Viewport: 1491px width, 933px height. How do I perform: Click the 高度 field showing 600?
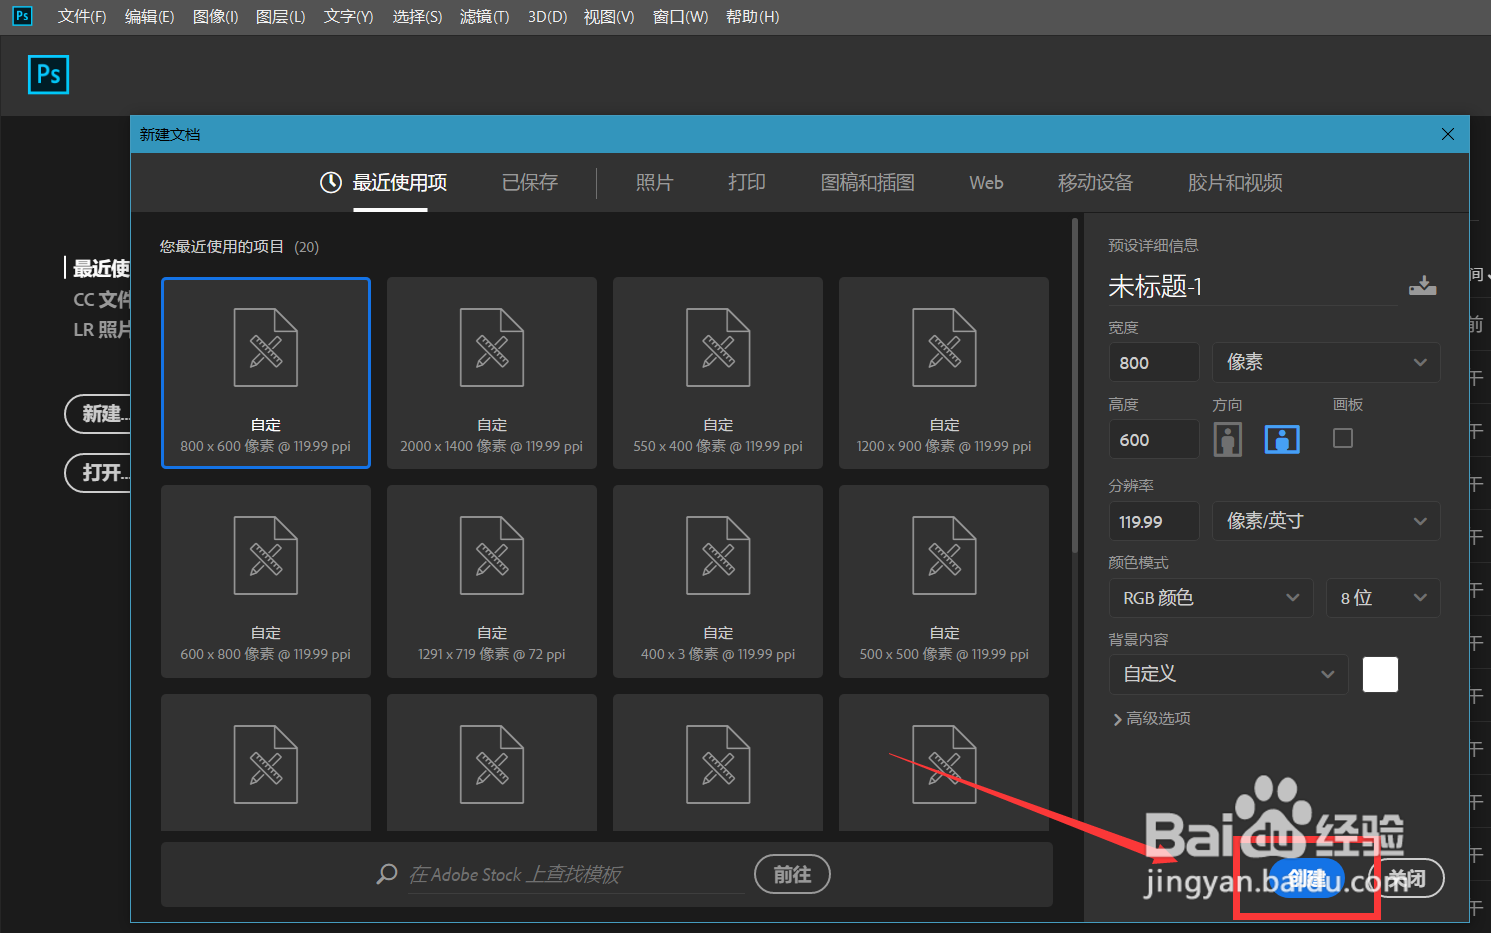[x=1154, y=439]
